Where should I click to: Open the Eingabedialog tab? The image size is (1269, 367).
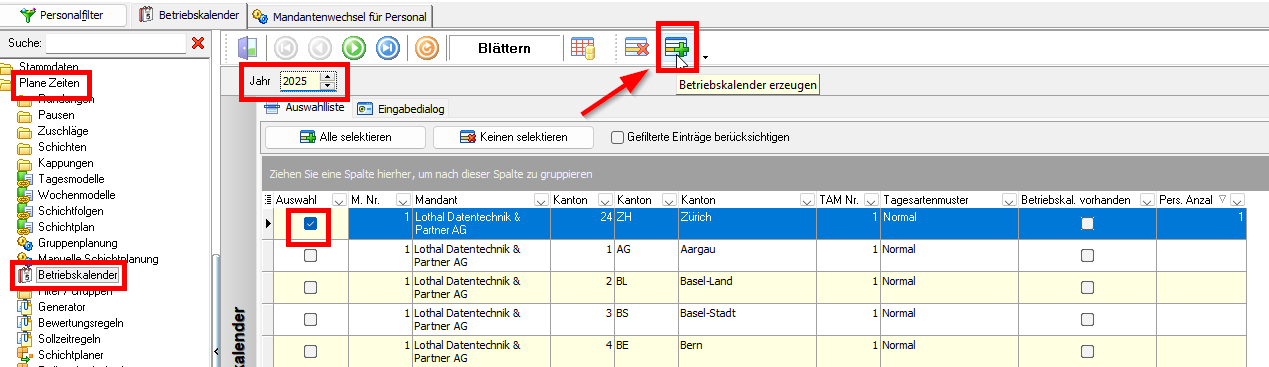click(400, 108)
